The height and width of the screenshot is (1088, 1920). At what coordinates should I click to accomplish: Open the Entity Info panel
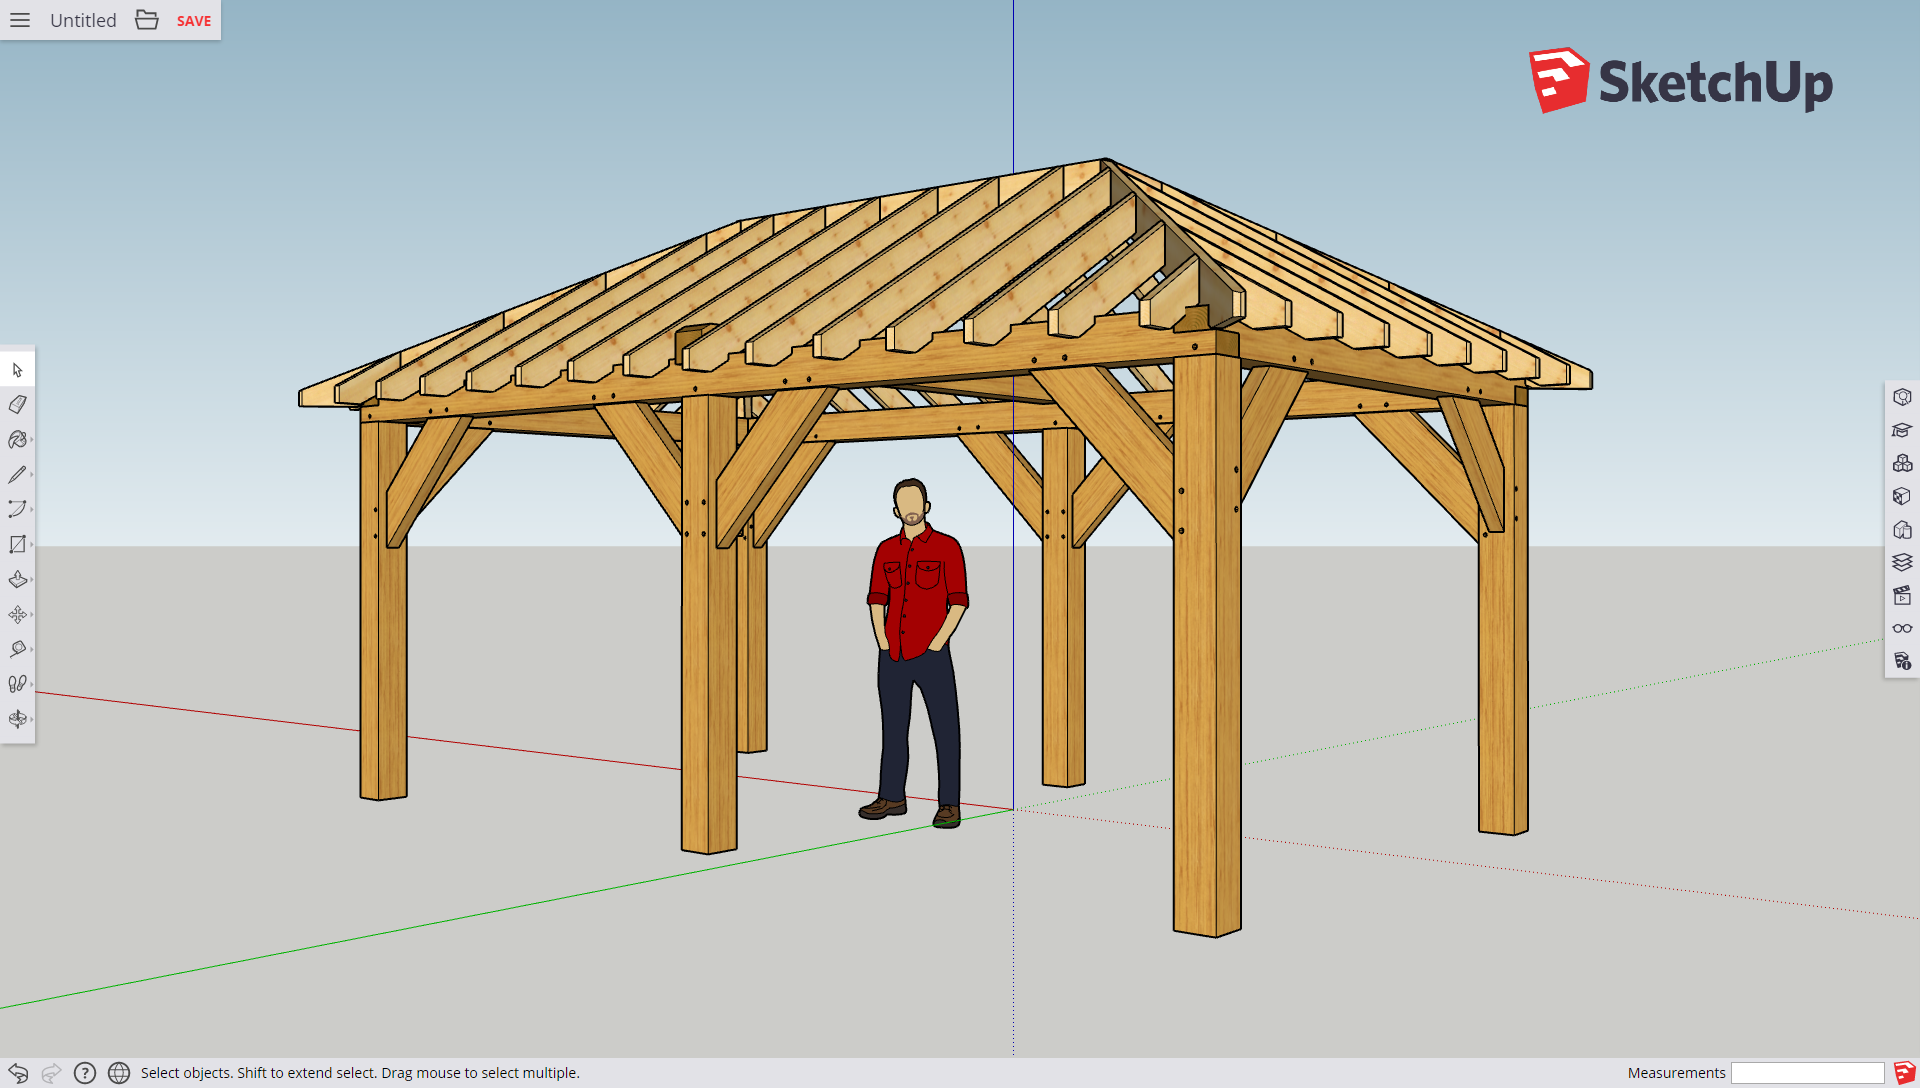[x=1902, y=397]
